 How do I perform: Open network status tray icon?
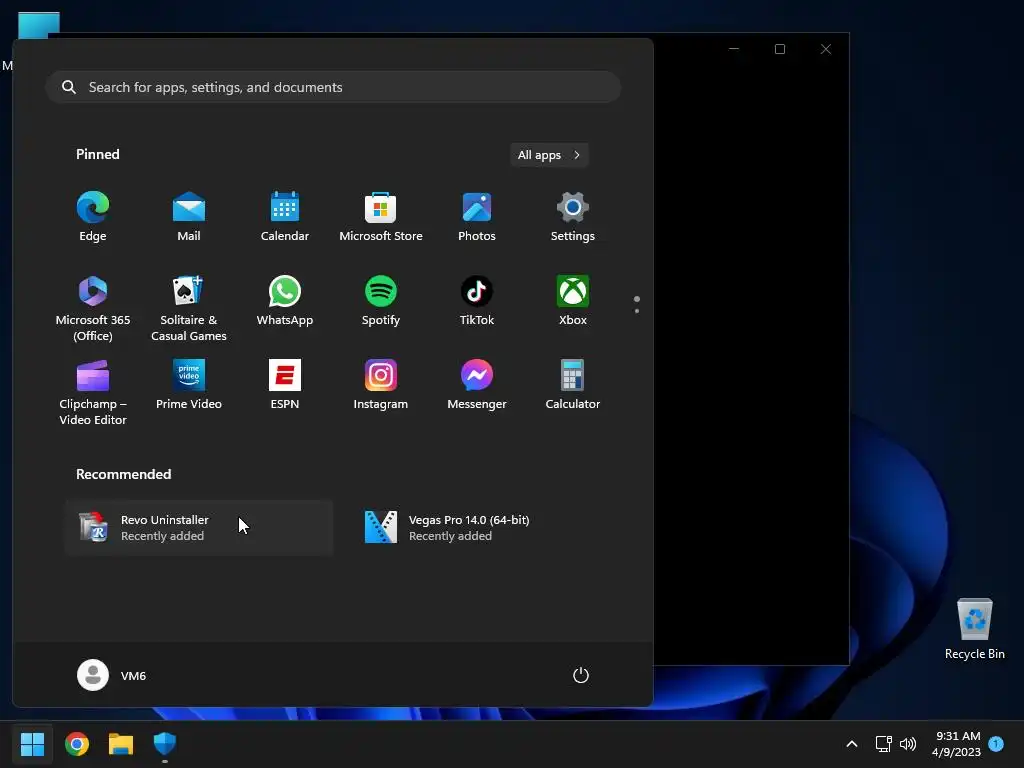pyautogui.click(x=884, y=744)
